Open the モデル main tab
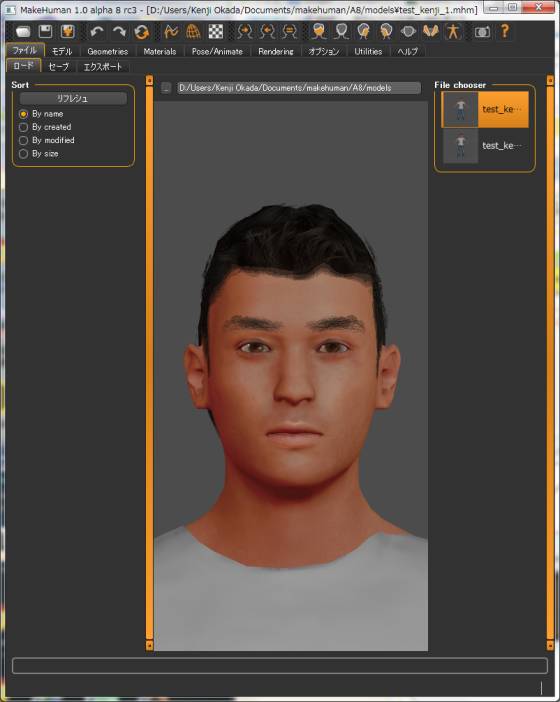The image size is (560, 702). [x=62, y=51]
